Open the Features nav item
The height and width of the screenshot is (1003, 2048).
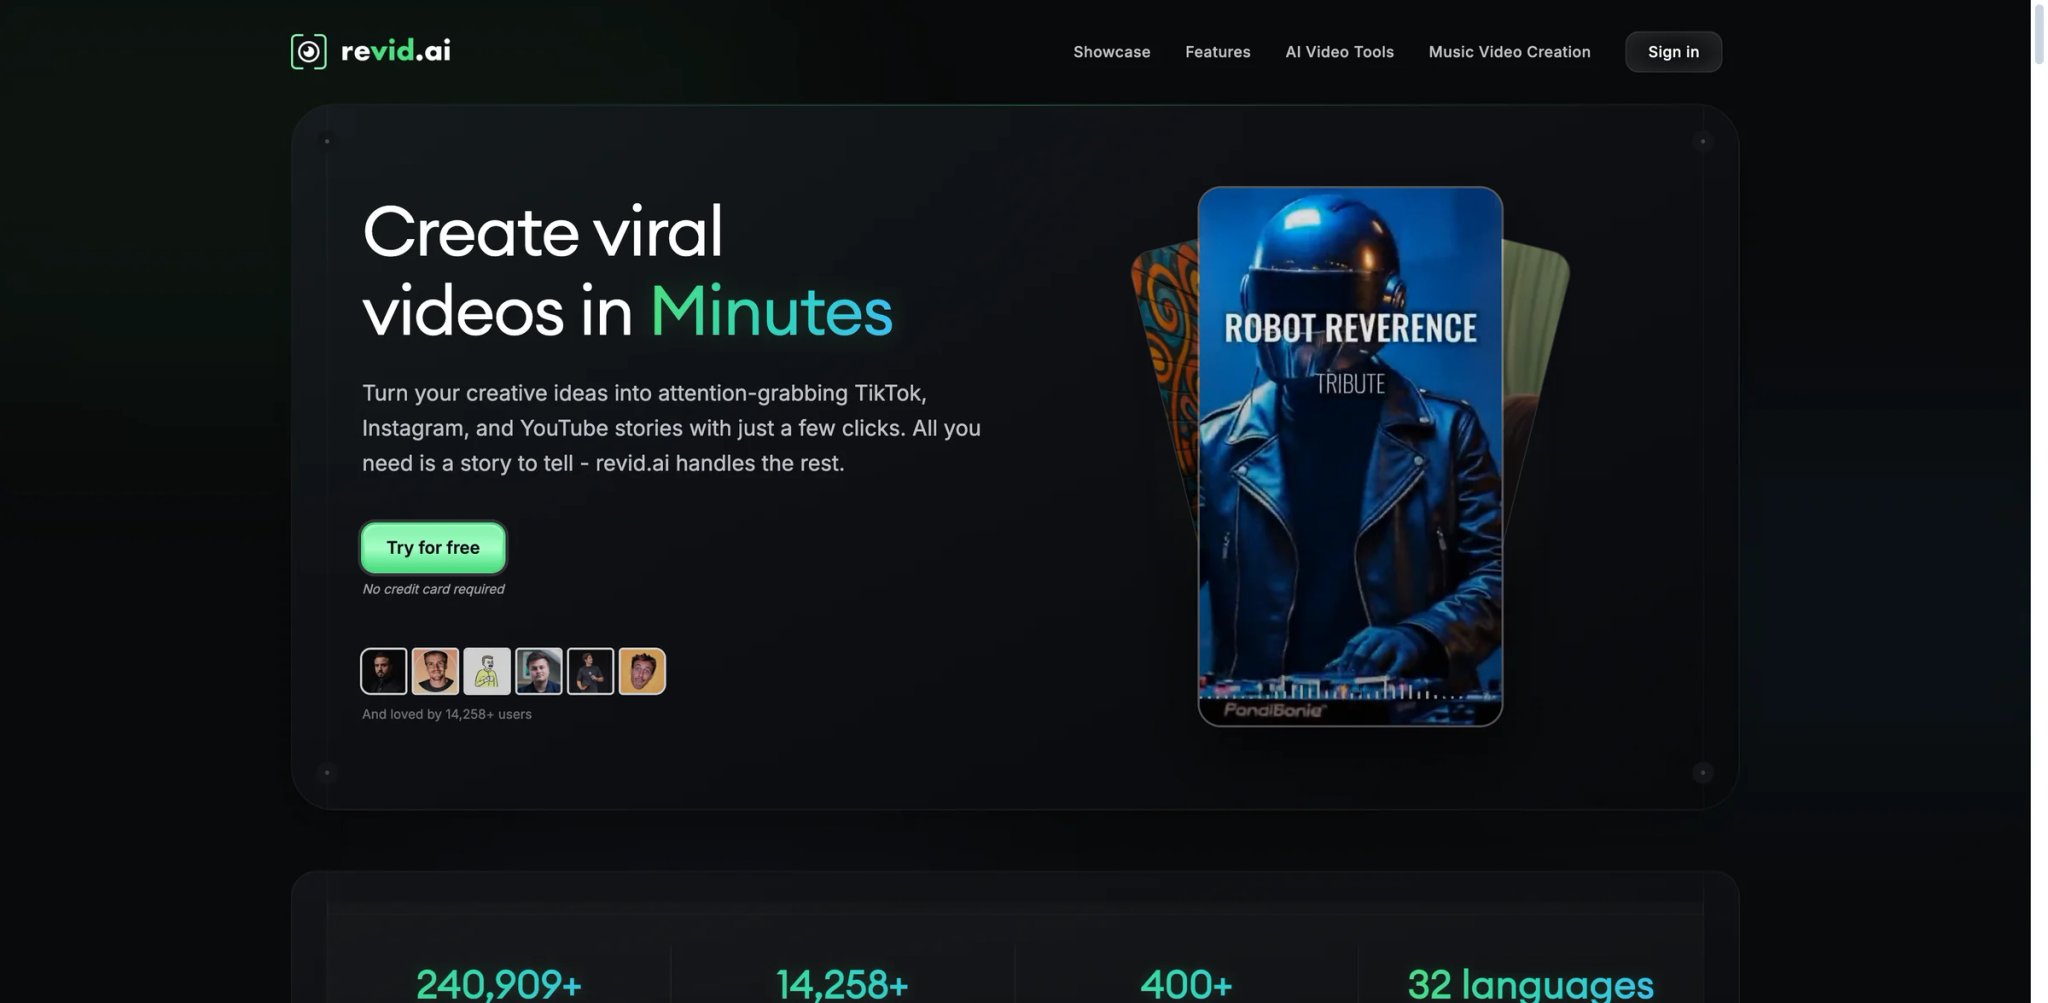pyautogui.click(x=1217, y=52)
